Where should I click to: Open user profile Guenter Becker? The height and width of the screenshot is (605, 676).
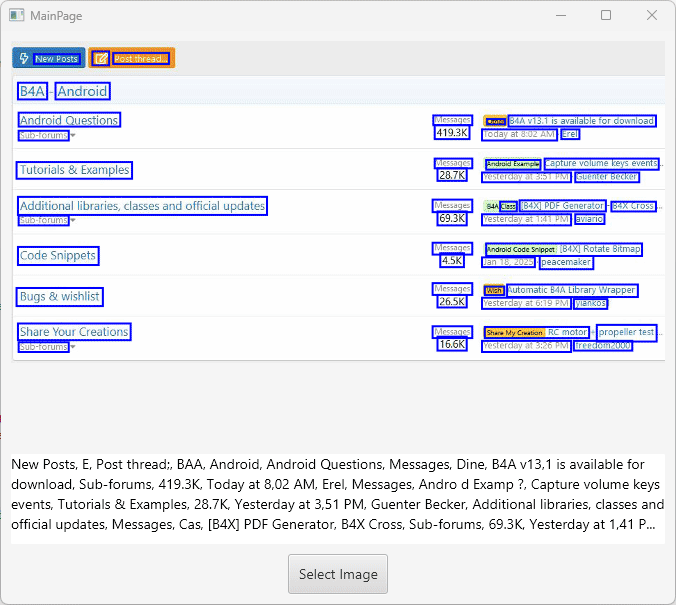606,177
